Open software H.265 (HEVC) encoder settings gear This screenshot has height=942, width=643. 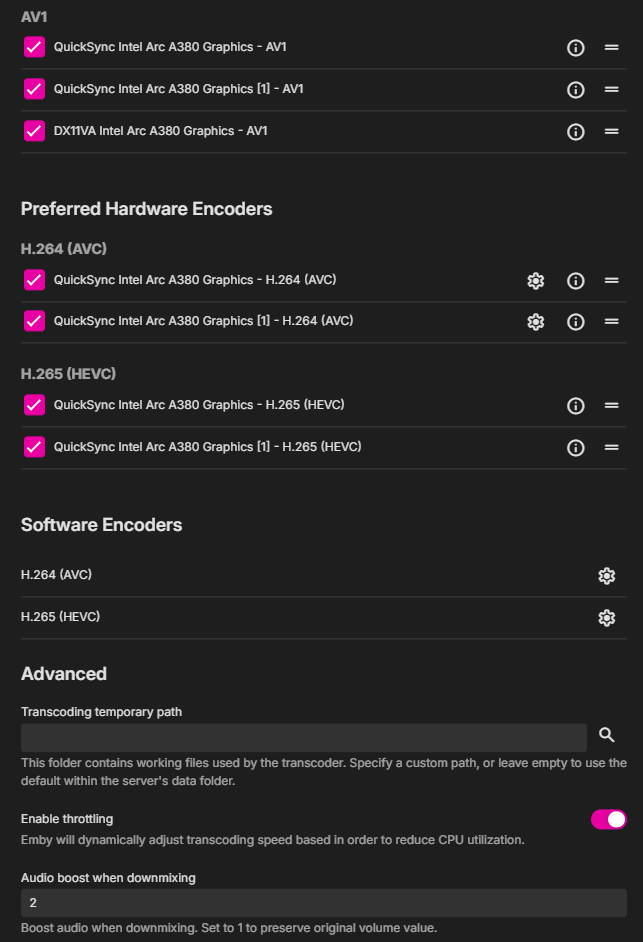point(606,618)
